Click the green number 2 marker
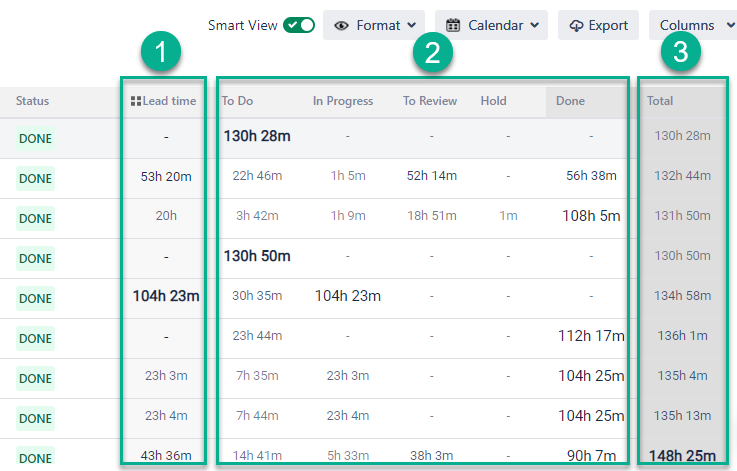737x471 pixels. click(432, 52)
